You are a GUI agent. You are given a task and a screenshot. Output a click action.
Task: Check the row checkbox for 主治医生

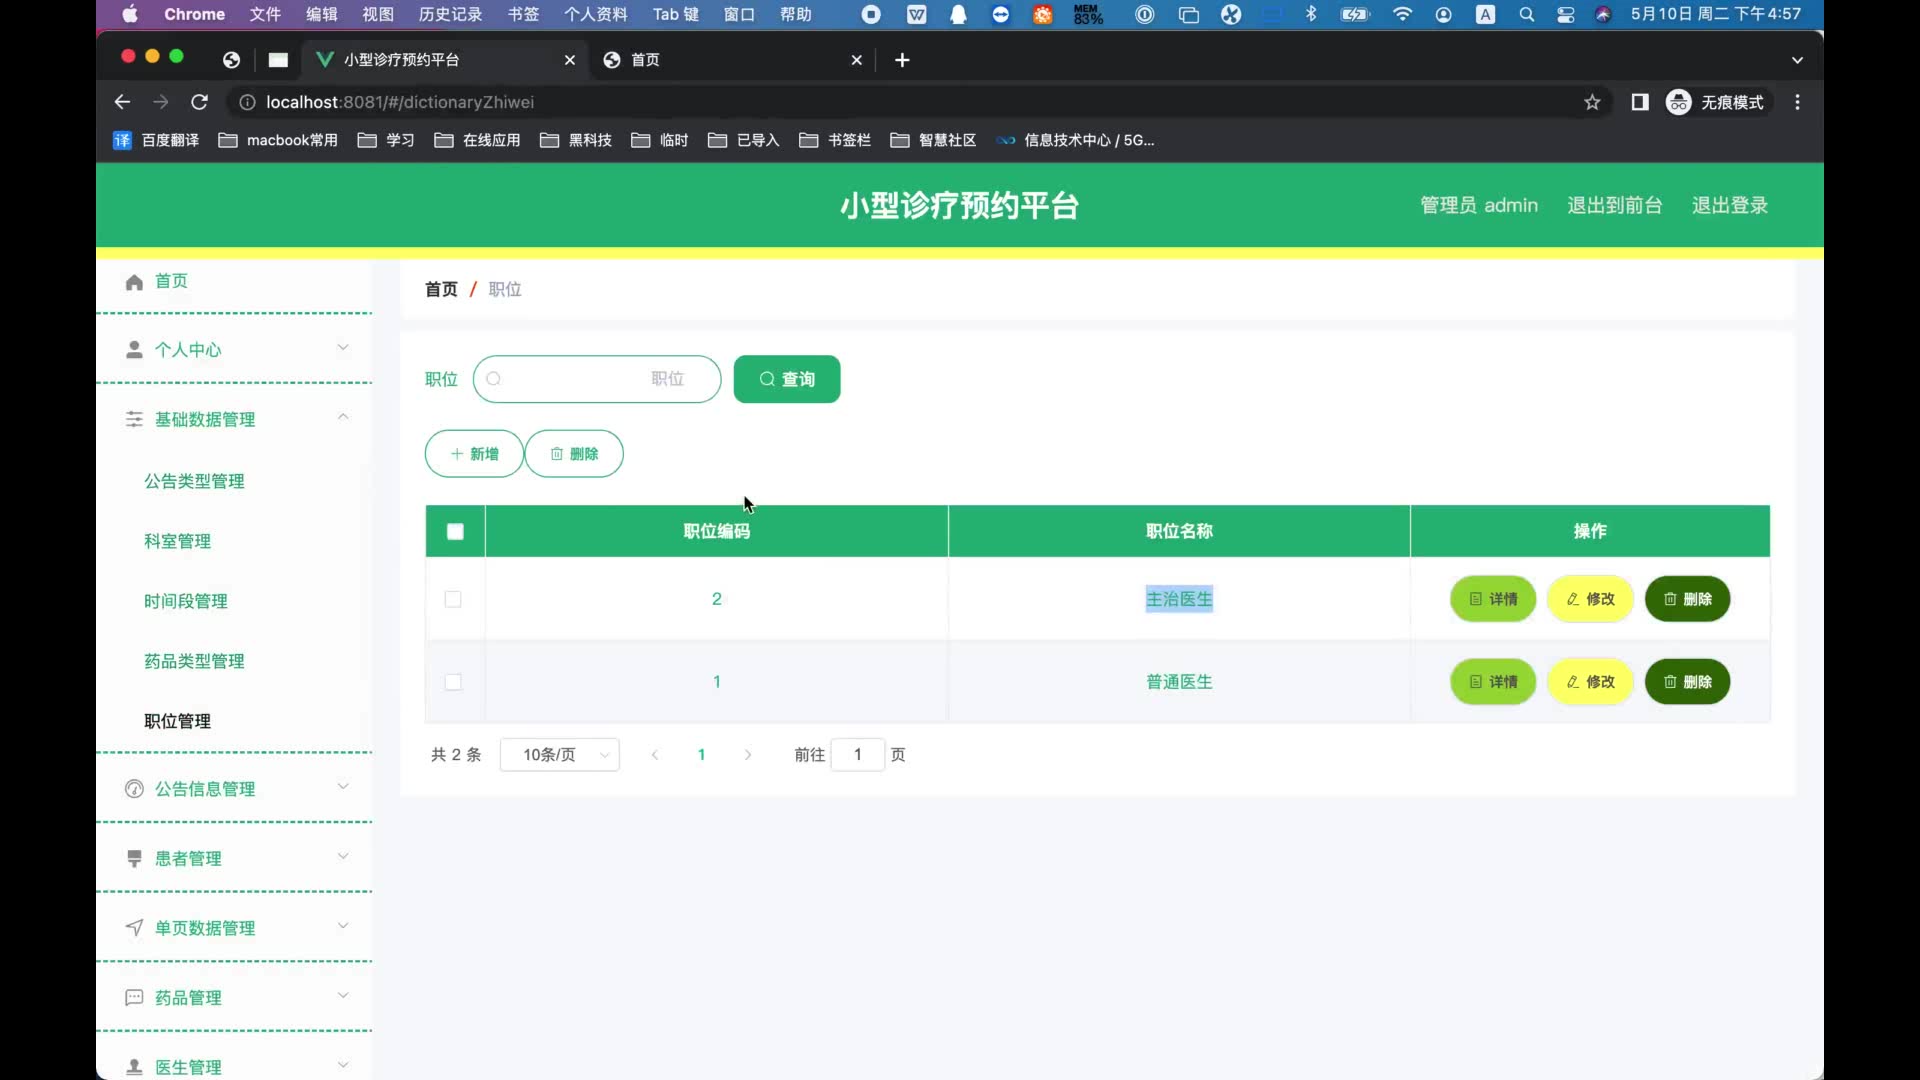pyautogui.click(x=453, y=599)
